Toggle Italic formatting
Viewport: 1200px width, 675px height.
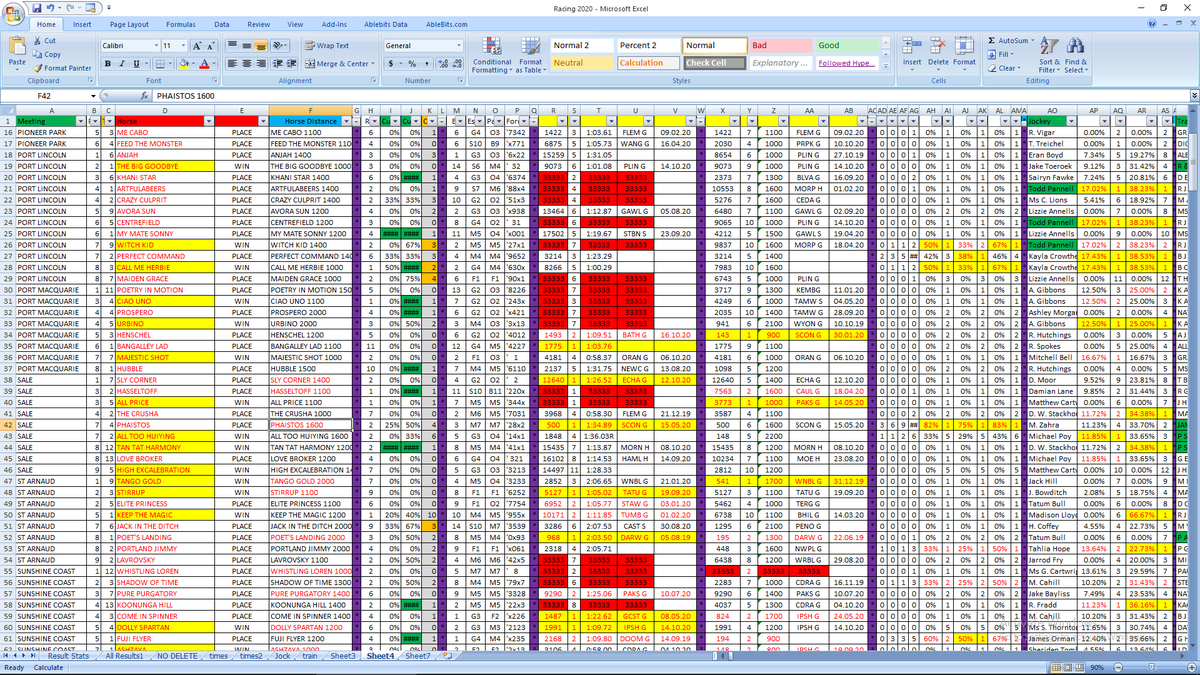(x=121, y=63)
